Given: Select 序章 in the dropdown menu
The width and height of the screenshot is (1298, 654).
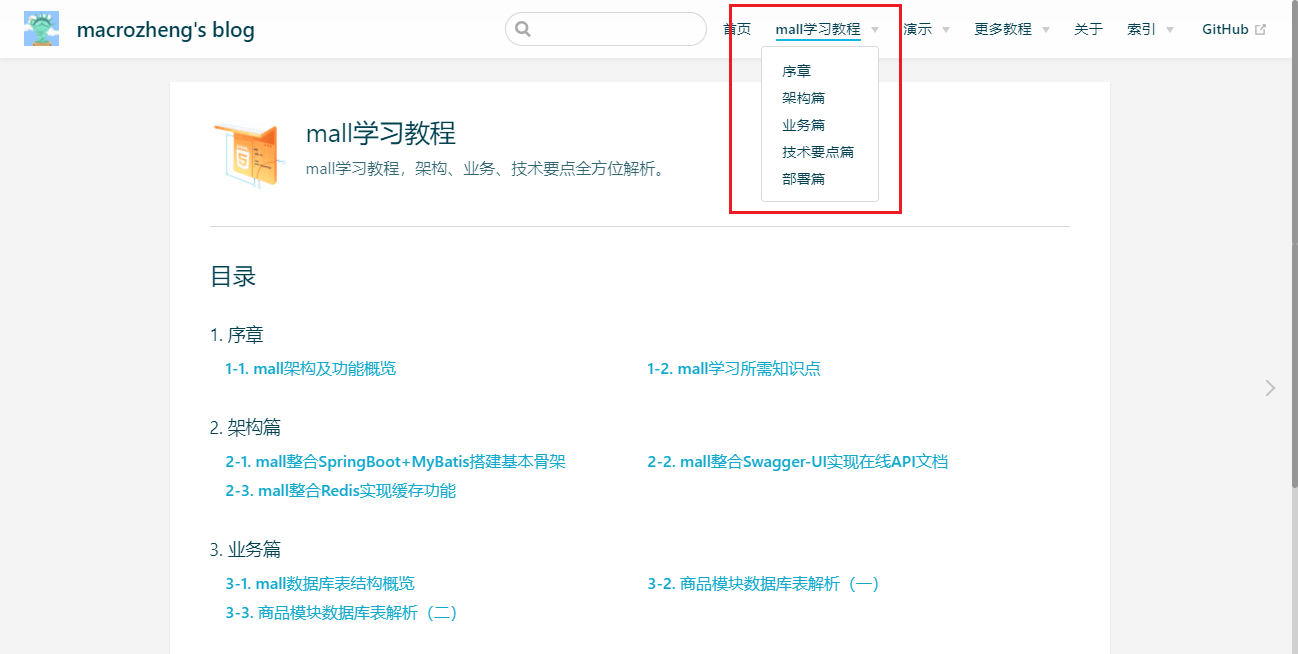Looking at the screenshot, I should click(797, 71).
